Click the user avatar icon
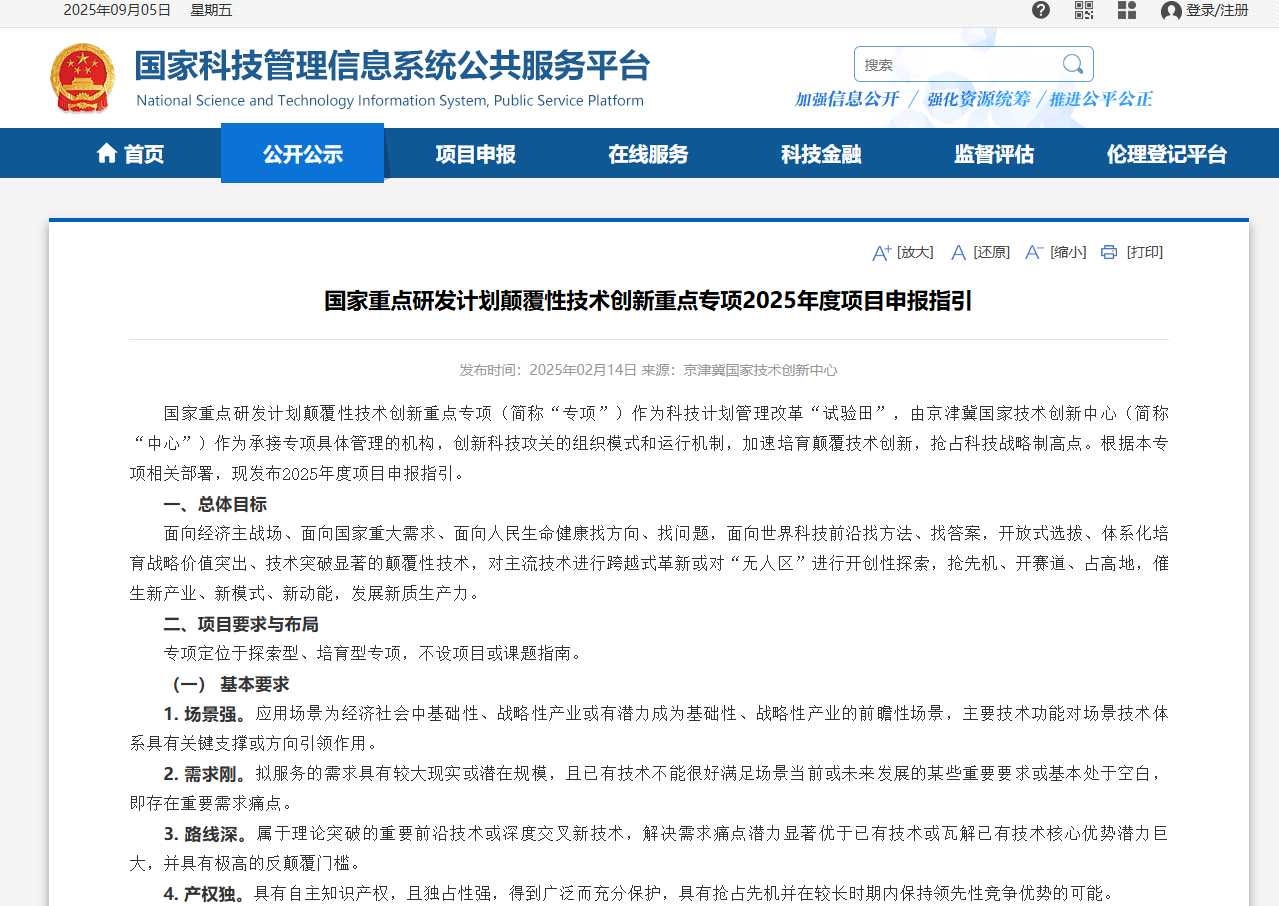Viewport: 1279px width, 906px height. [x=1171, y=11]
